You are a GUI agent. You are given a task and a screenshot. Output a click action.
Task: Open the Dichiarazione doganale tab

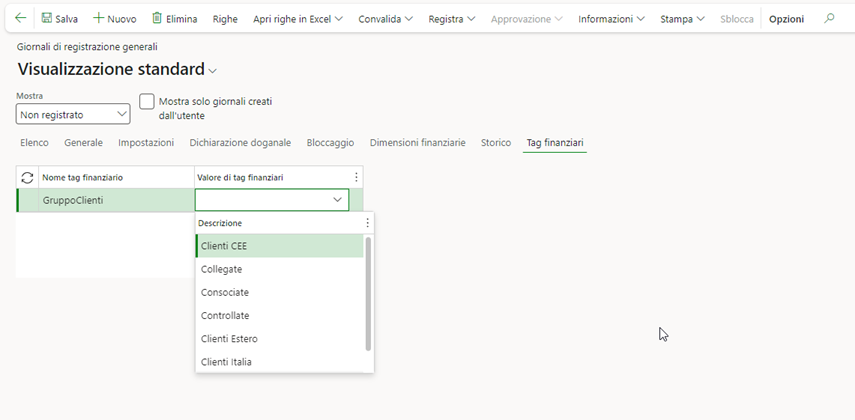(x=240, y=142)
